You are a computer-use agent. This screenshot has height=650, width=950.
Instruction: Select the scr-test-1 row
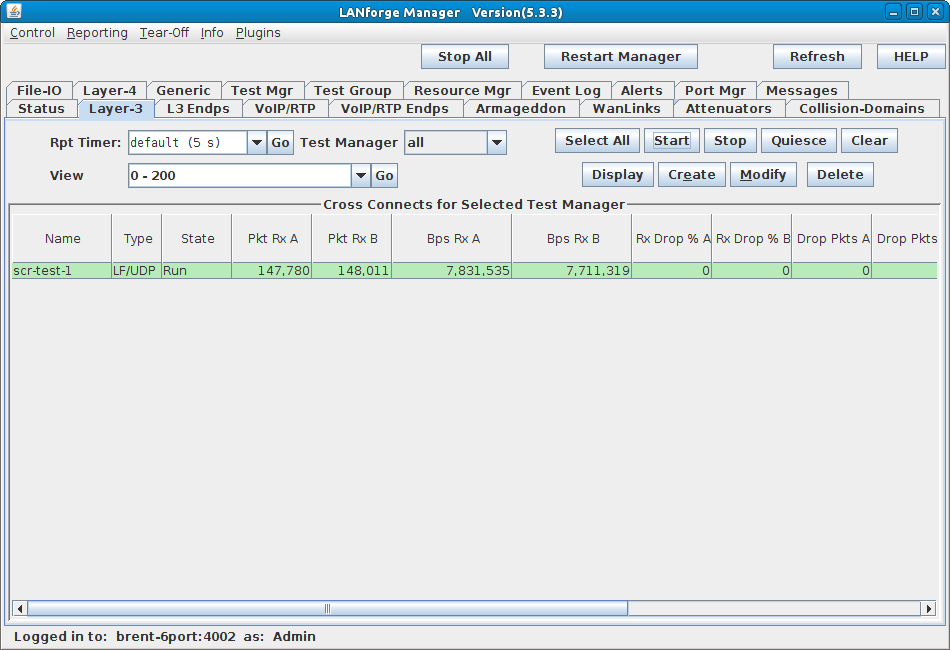pyautogui.click(x=474, y=271)
